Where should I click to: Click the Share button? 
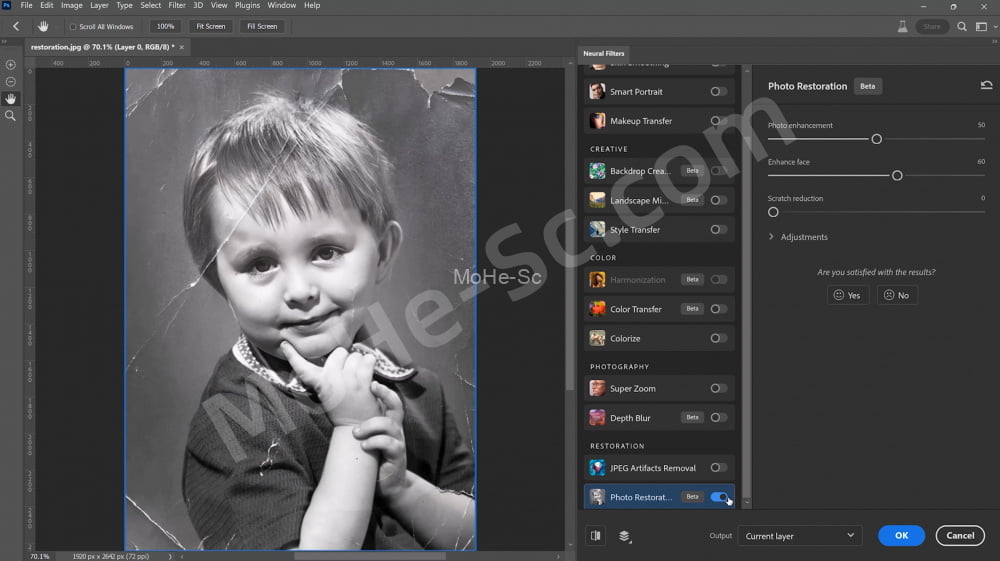point(932,26)
